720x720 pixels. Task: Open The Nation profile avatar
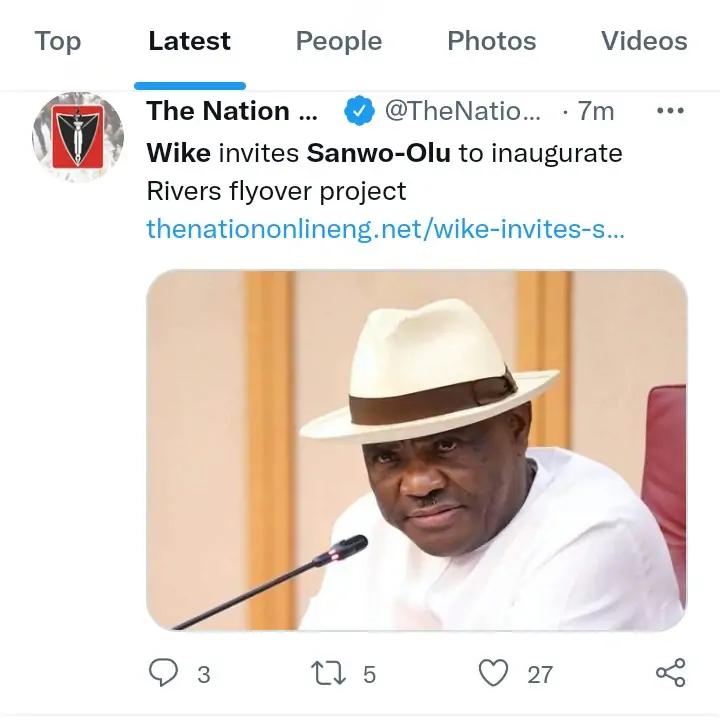tap(78, 137)
